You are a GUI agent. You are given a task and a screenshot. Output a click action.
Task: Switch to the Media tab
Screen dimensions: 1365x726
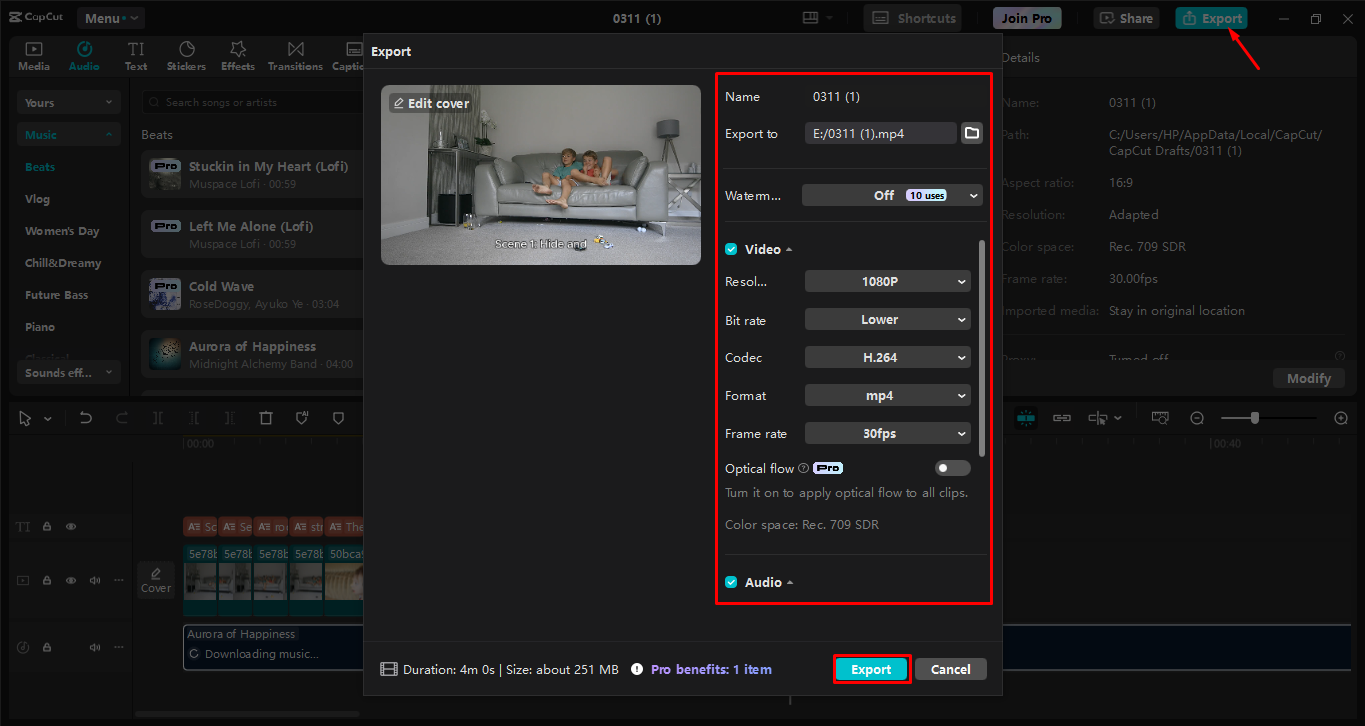(x=34, y=56)
